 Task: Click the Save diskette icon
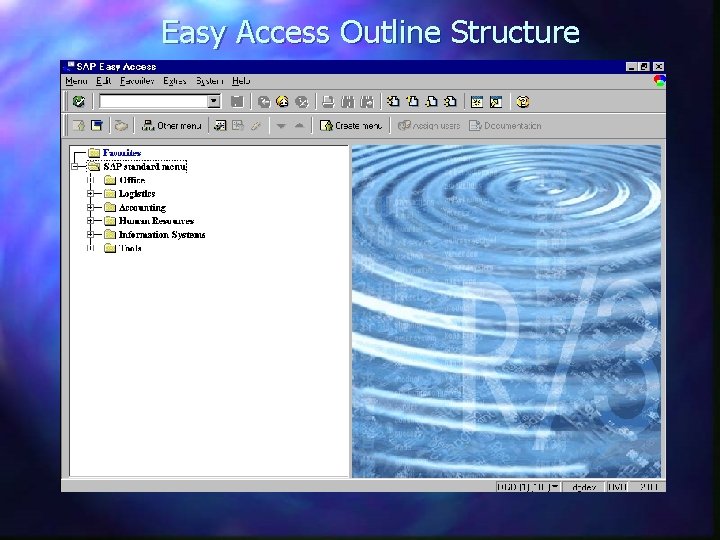(x=236, y=101)
